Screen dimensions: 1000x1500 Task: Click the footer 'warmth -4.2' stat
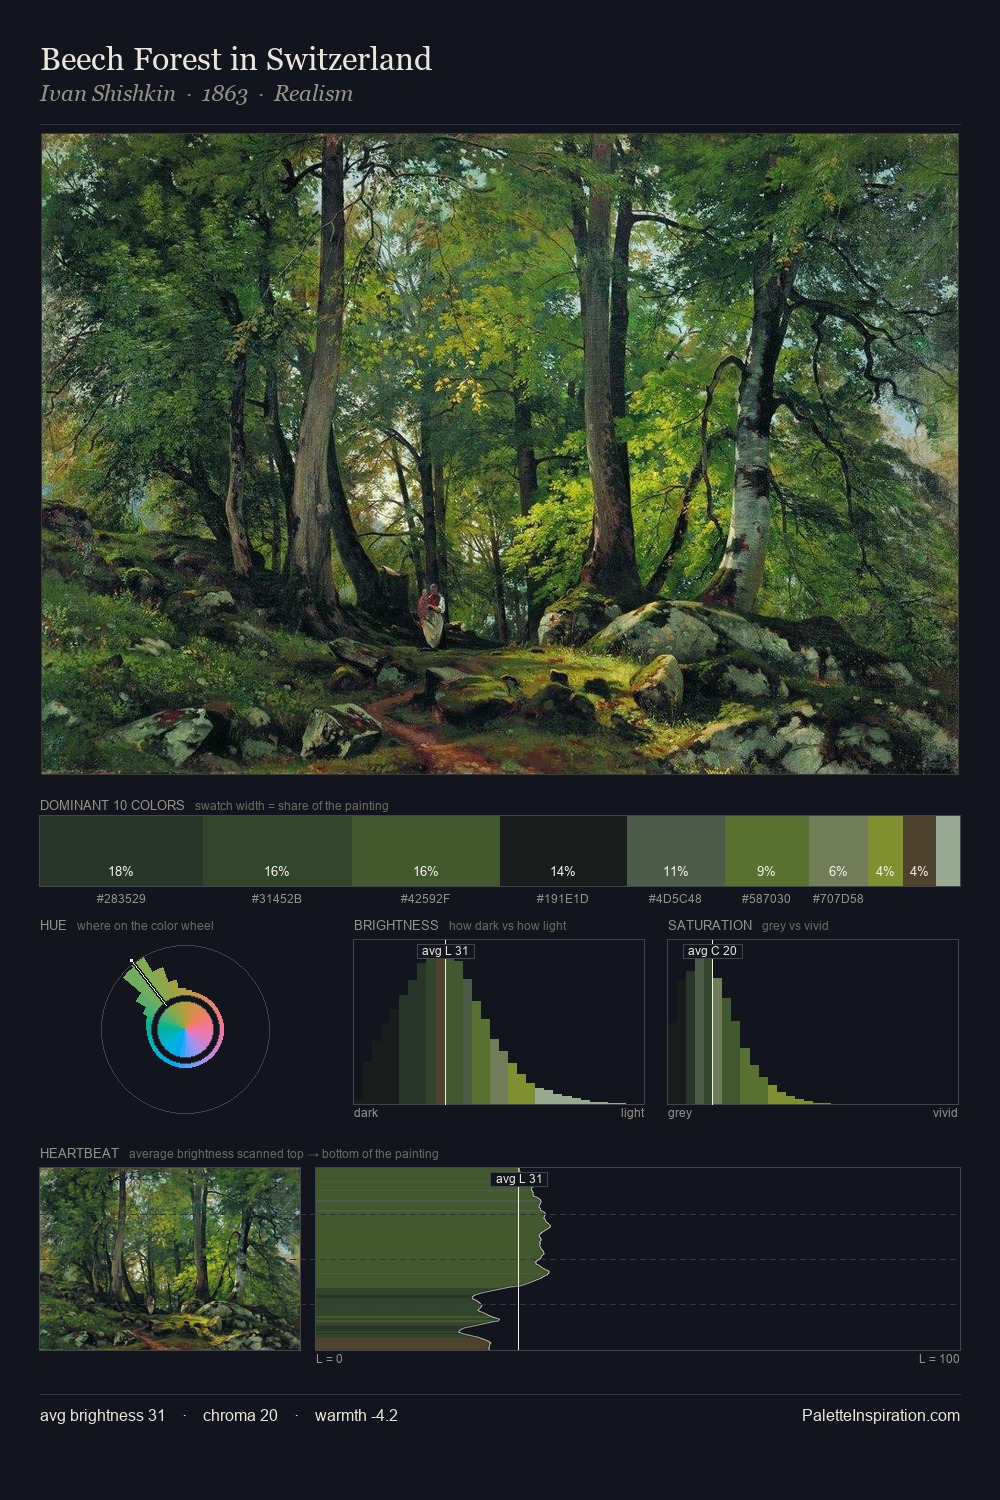click(356, 1415)
